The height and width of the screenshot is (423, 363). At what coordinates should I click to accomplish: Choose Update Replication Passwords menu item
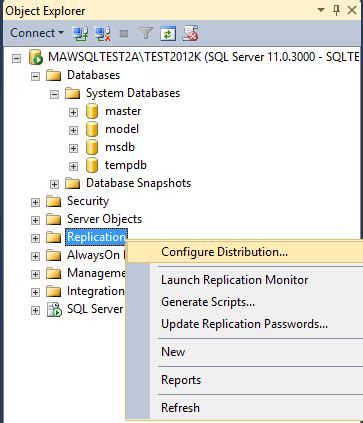[245, 324]
